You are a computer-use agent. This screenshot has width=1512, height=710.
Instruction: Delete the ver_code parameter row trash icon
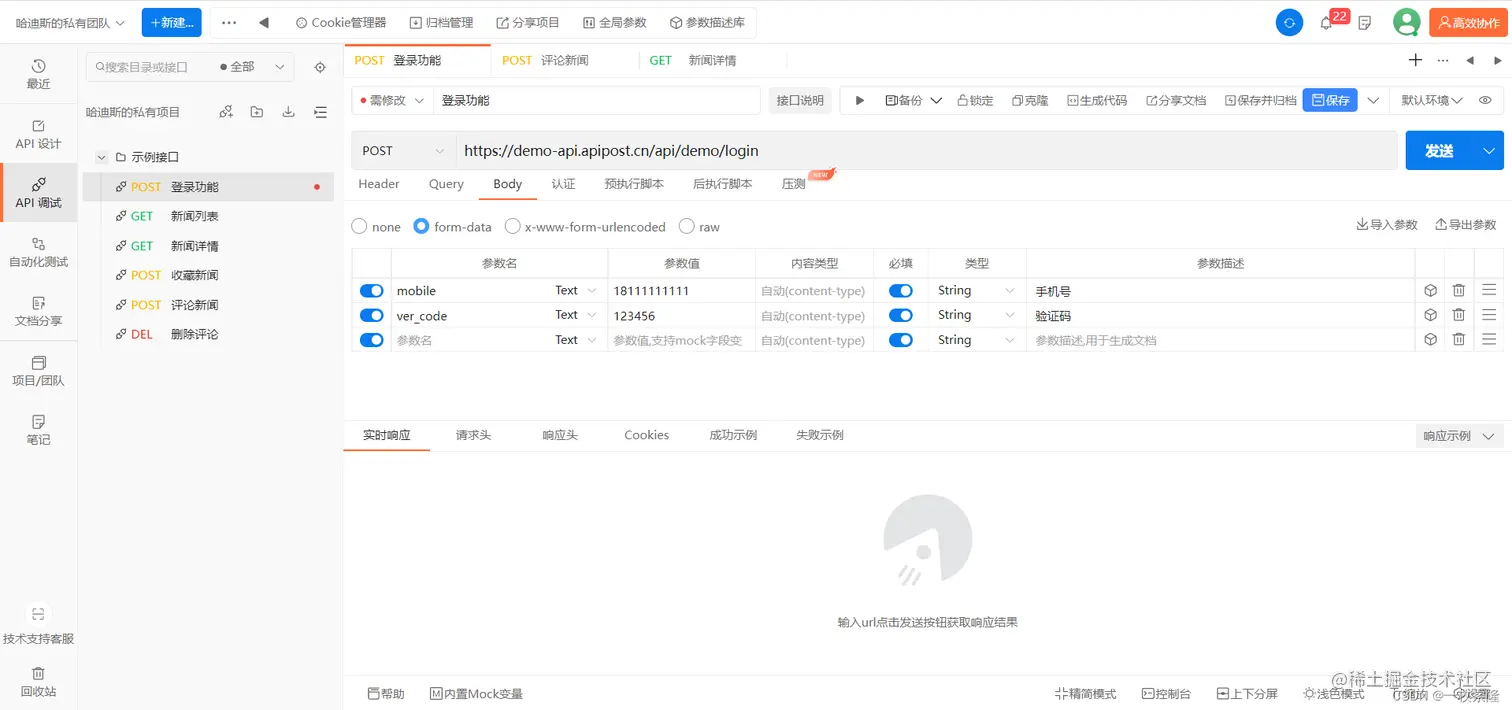click(1459, 315)
